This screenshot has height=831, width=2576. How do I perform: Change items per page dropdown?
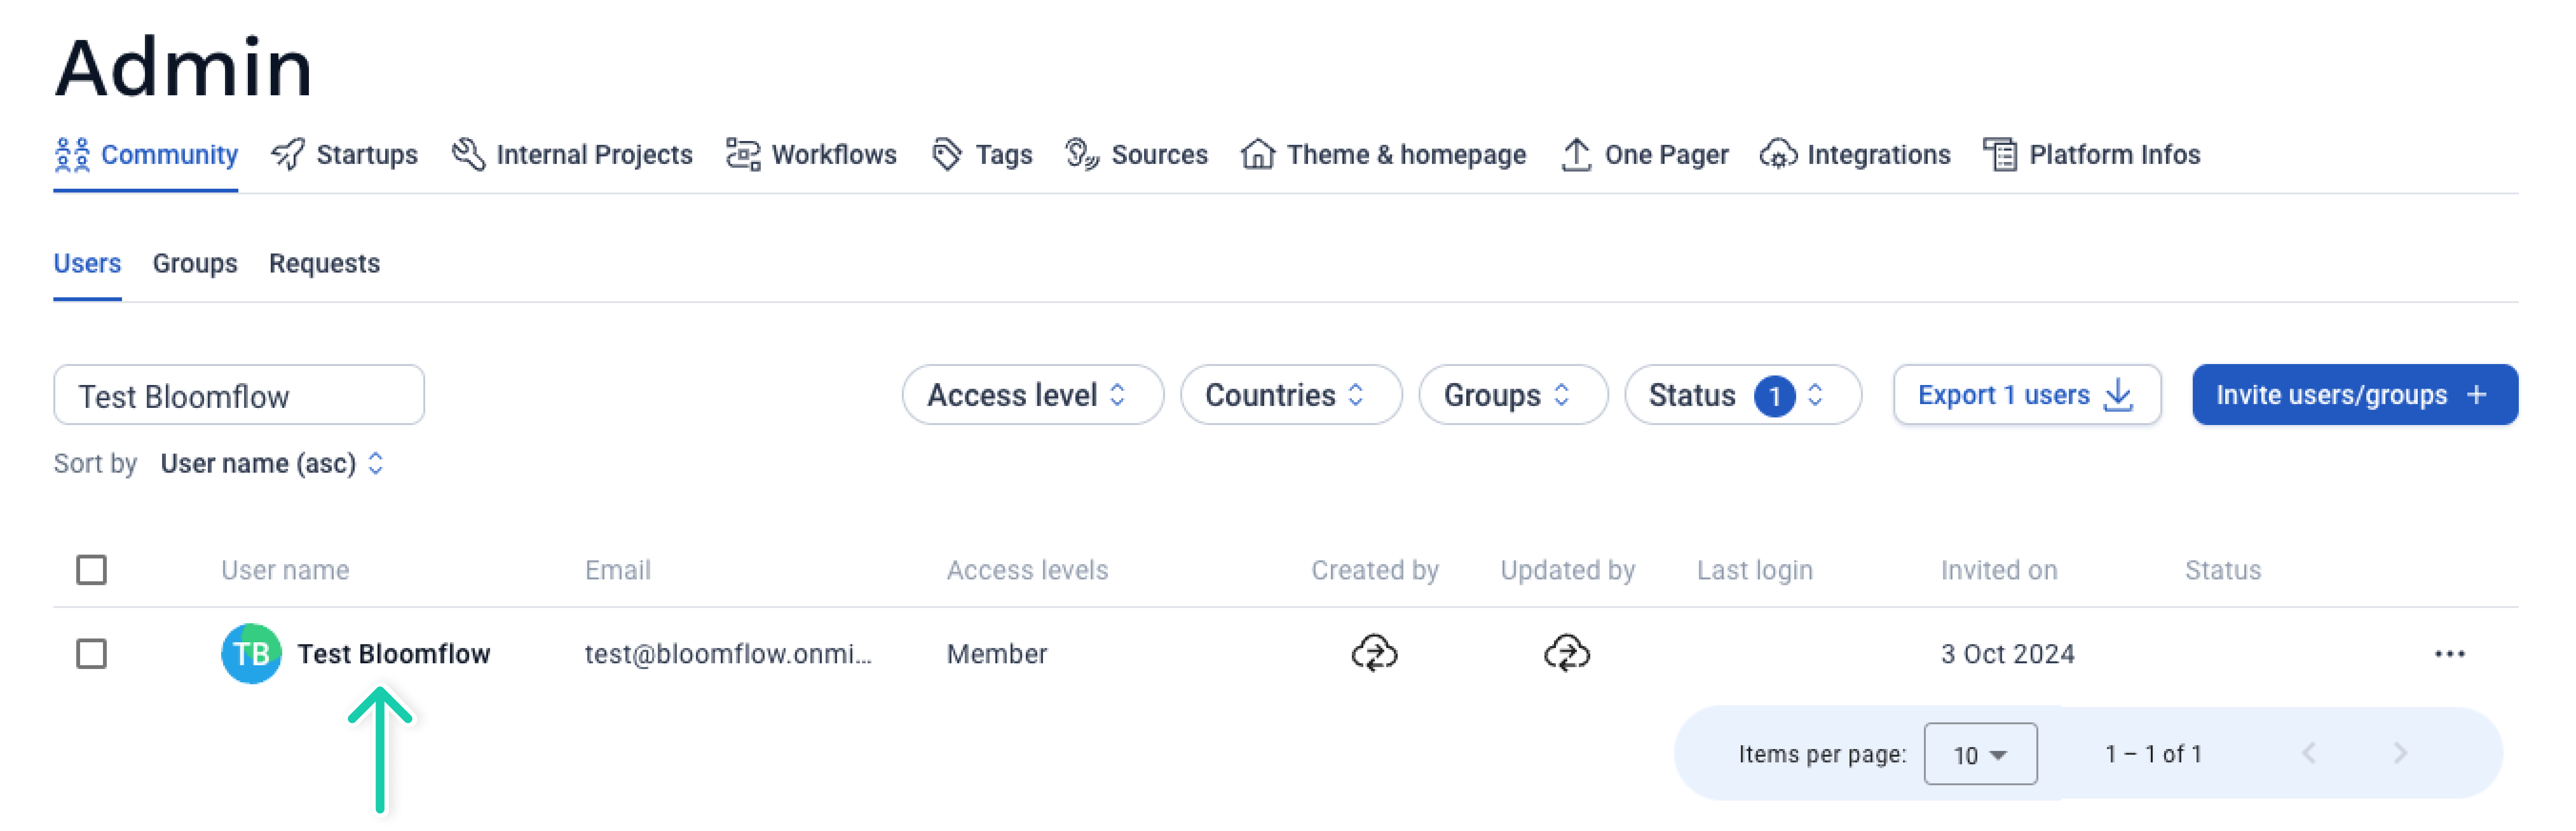(1979, 754)
